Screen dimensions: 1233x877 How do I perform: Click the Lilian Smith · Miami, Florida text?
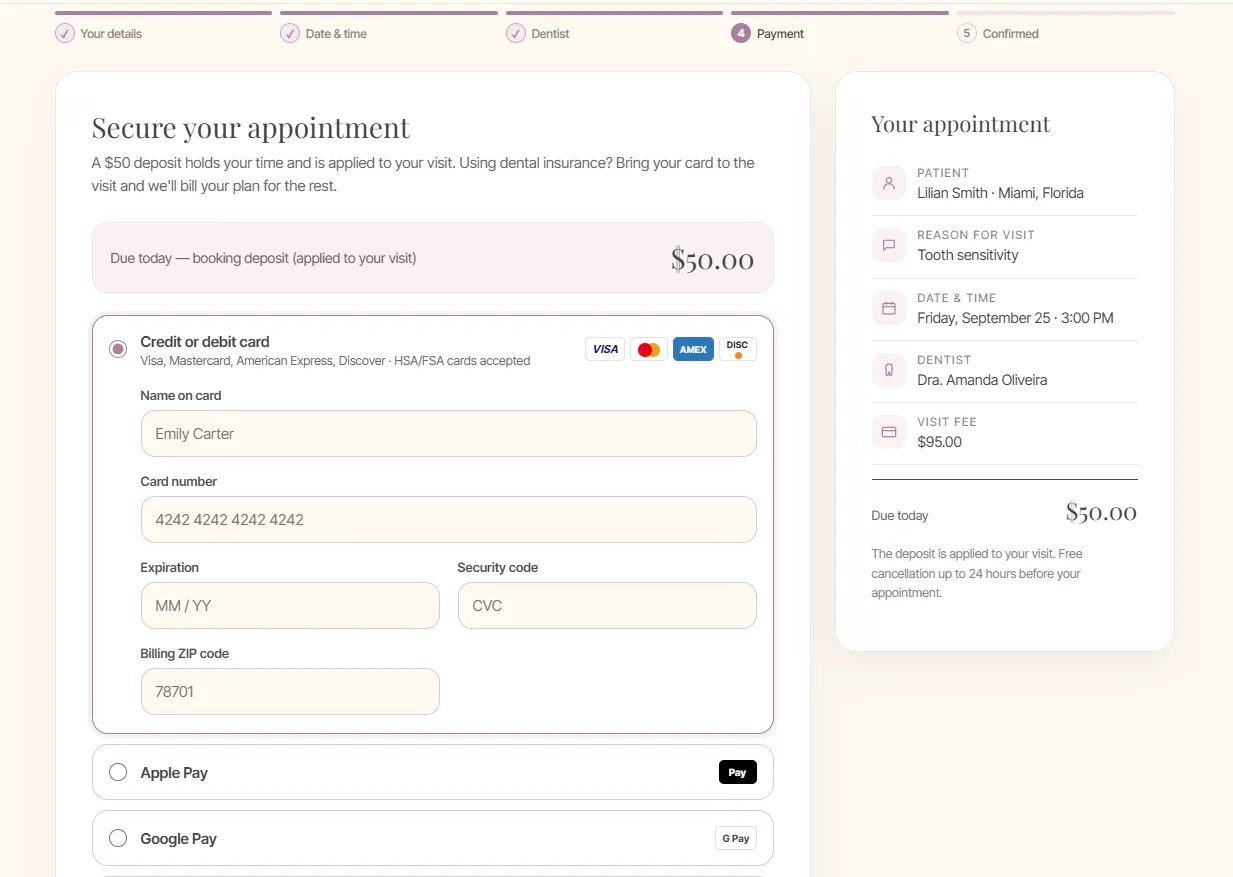[1000, 193]
